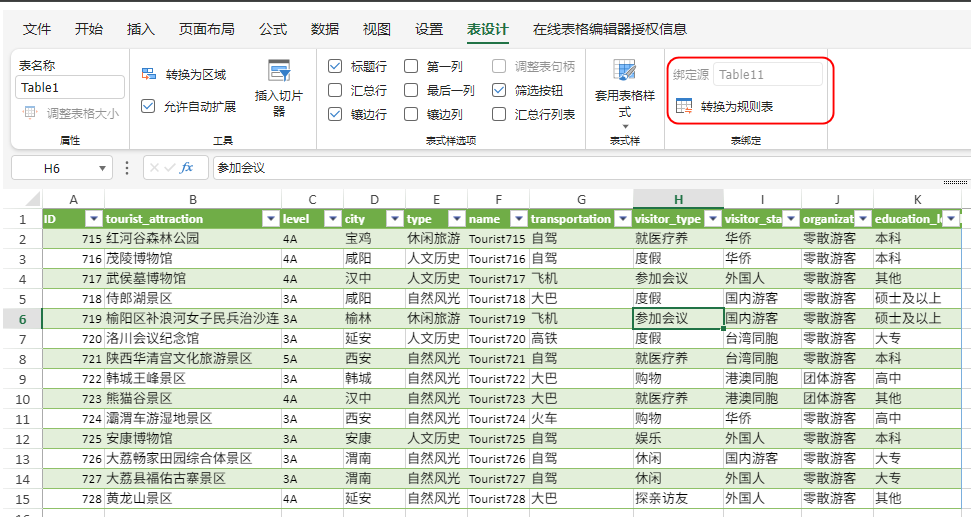Image resolution: width=971 pixels, height=517 pixels.
Task: Click the fx insert function icon
Action: point(186,168)
